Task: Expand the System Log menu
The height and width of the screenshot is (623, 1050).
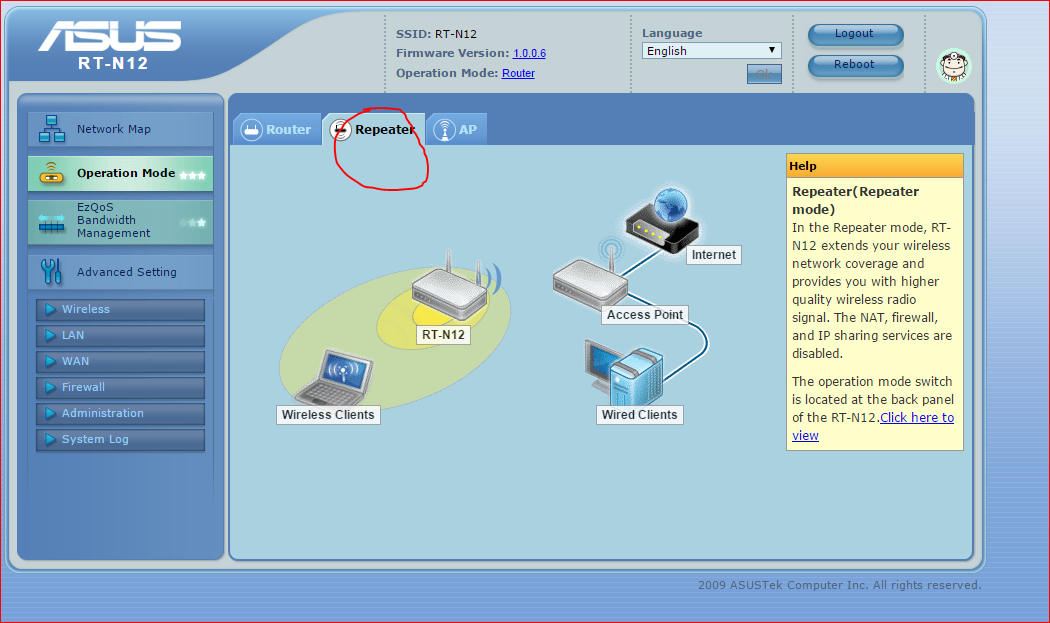Action: [121, 440]
